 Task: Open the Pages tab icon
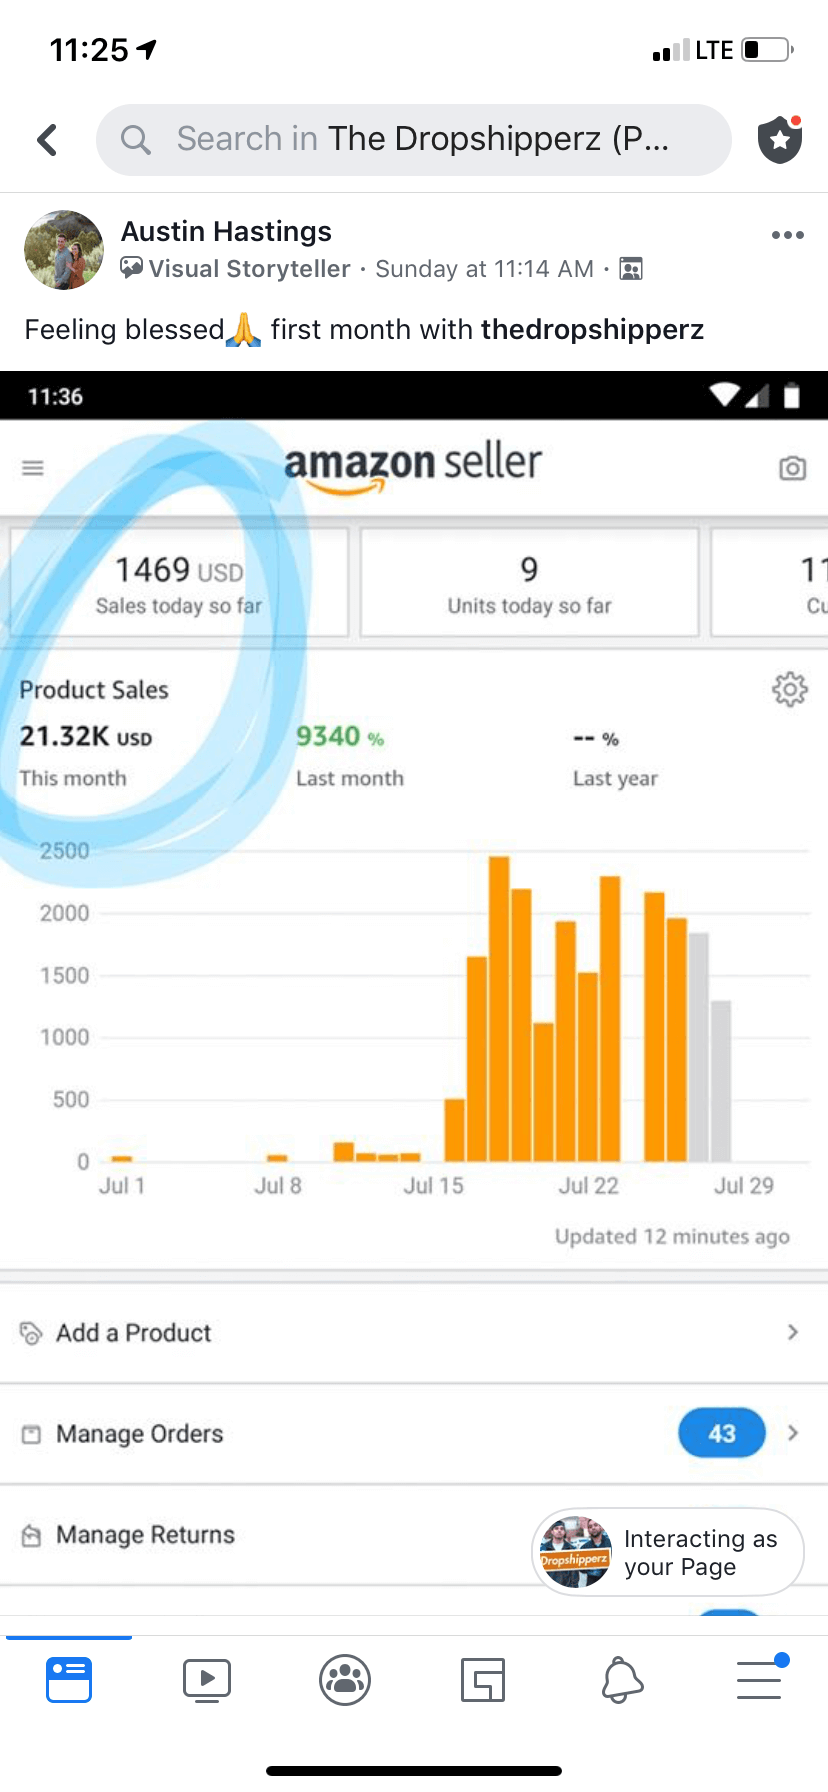(x=483, y=1679)
